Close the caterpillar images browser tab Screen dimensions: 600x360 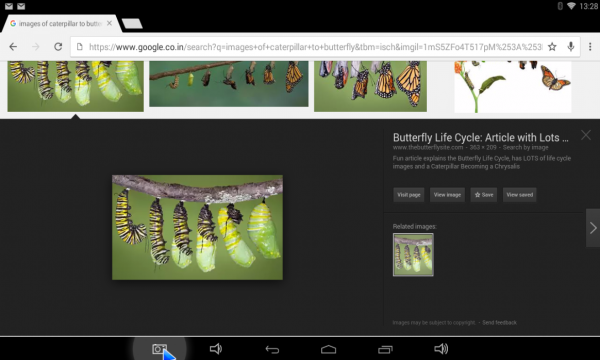[x=109, y=23]
